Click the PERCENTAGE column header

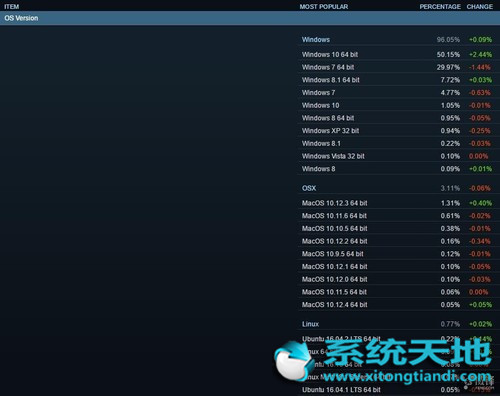tap(440, 7)
